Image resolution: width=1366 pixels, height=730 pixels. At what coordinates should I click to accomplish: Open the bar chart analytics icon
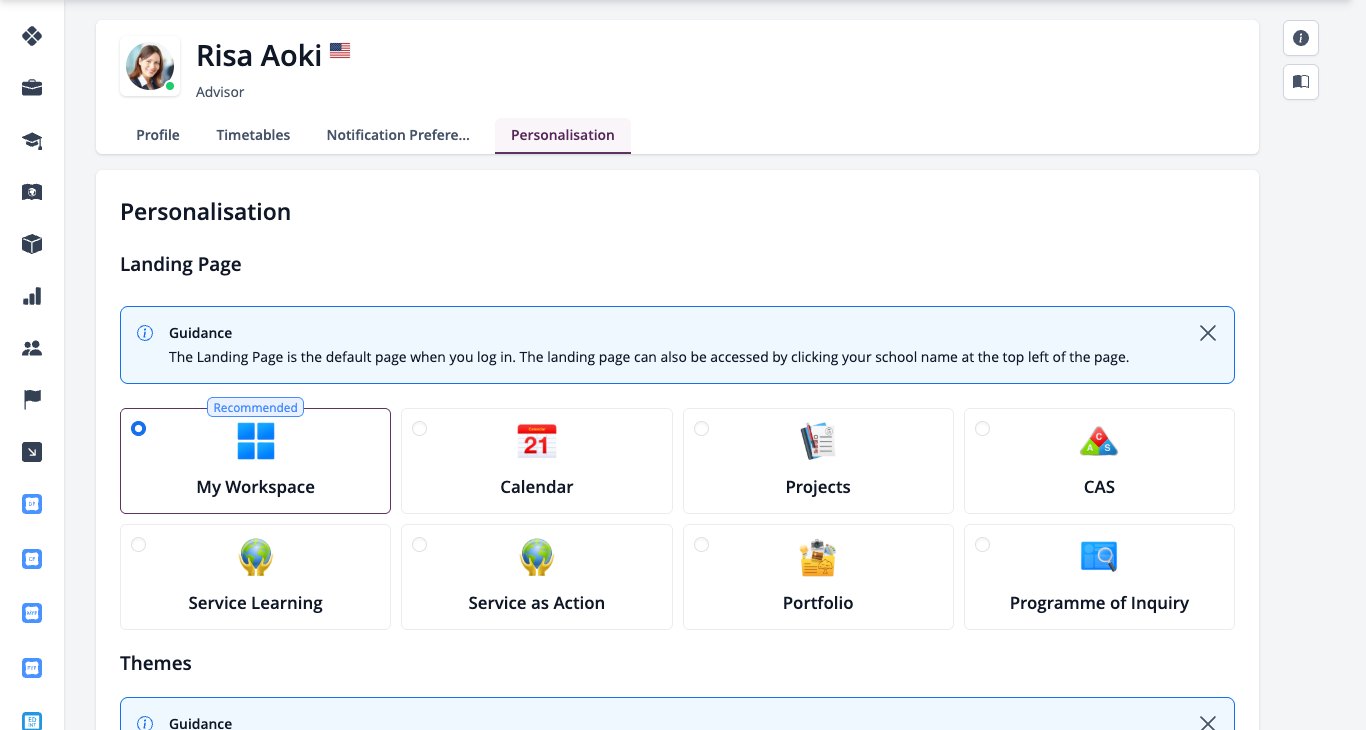pos(32,296)
